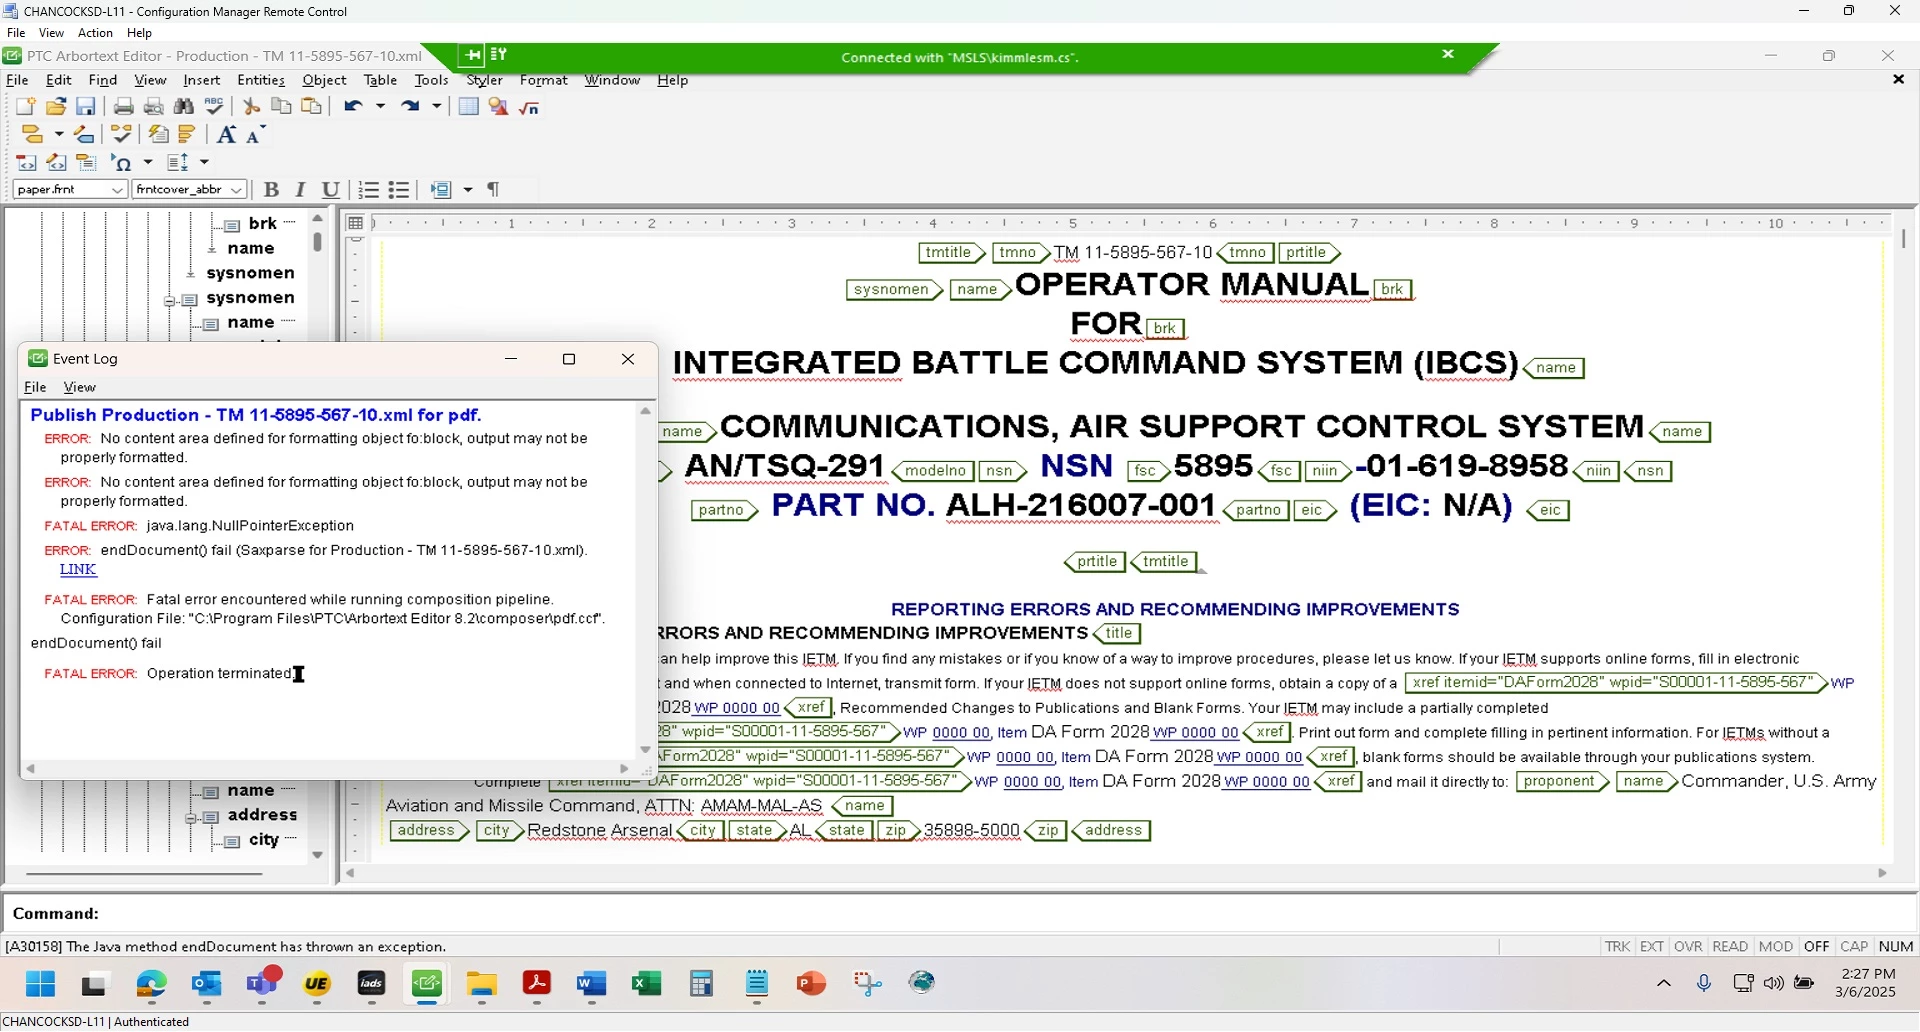Open the Entities menu
1920x1032 pixels.
coord(262,81)
